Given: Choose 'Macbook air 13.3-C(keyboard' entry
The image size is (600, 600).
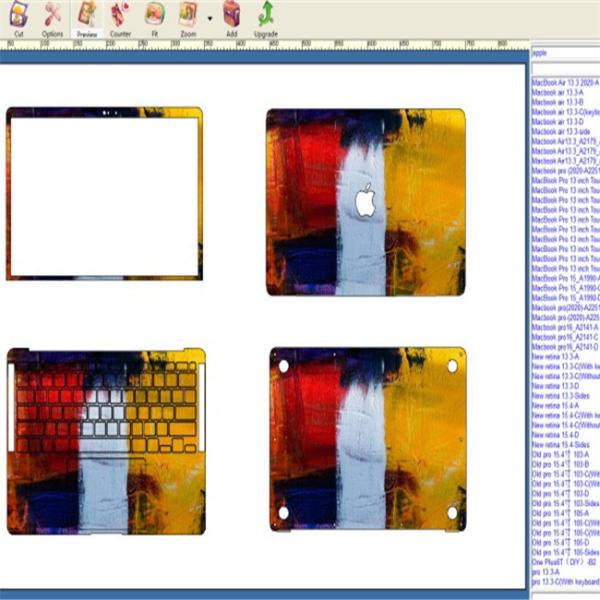Looking at the screenshot, I should click(565, 112).
